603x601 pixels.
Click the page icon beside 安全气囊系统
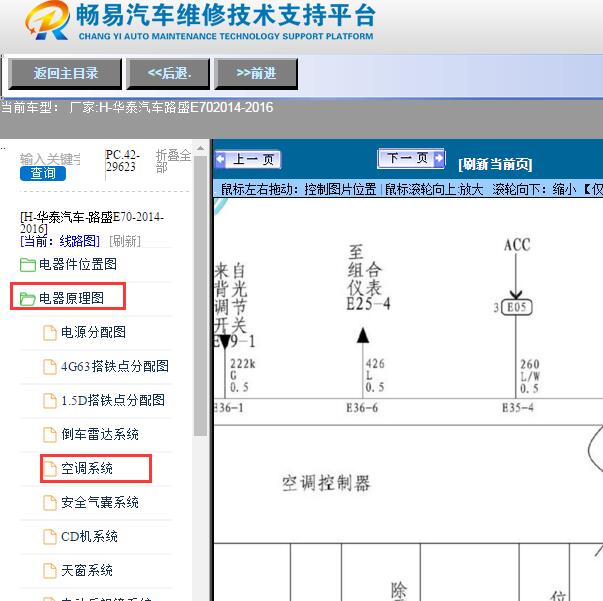tap(50, 503)
